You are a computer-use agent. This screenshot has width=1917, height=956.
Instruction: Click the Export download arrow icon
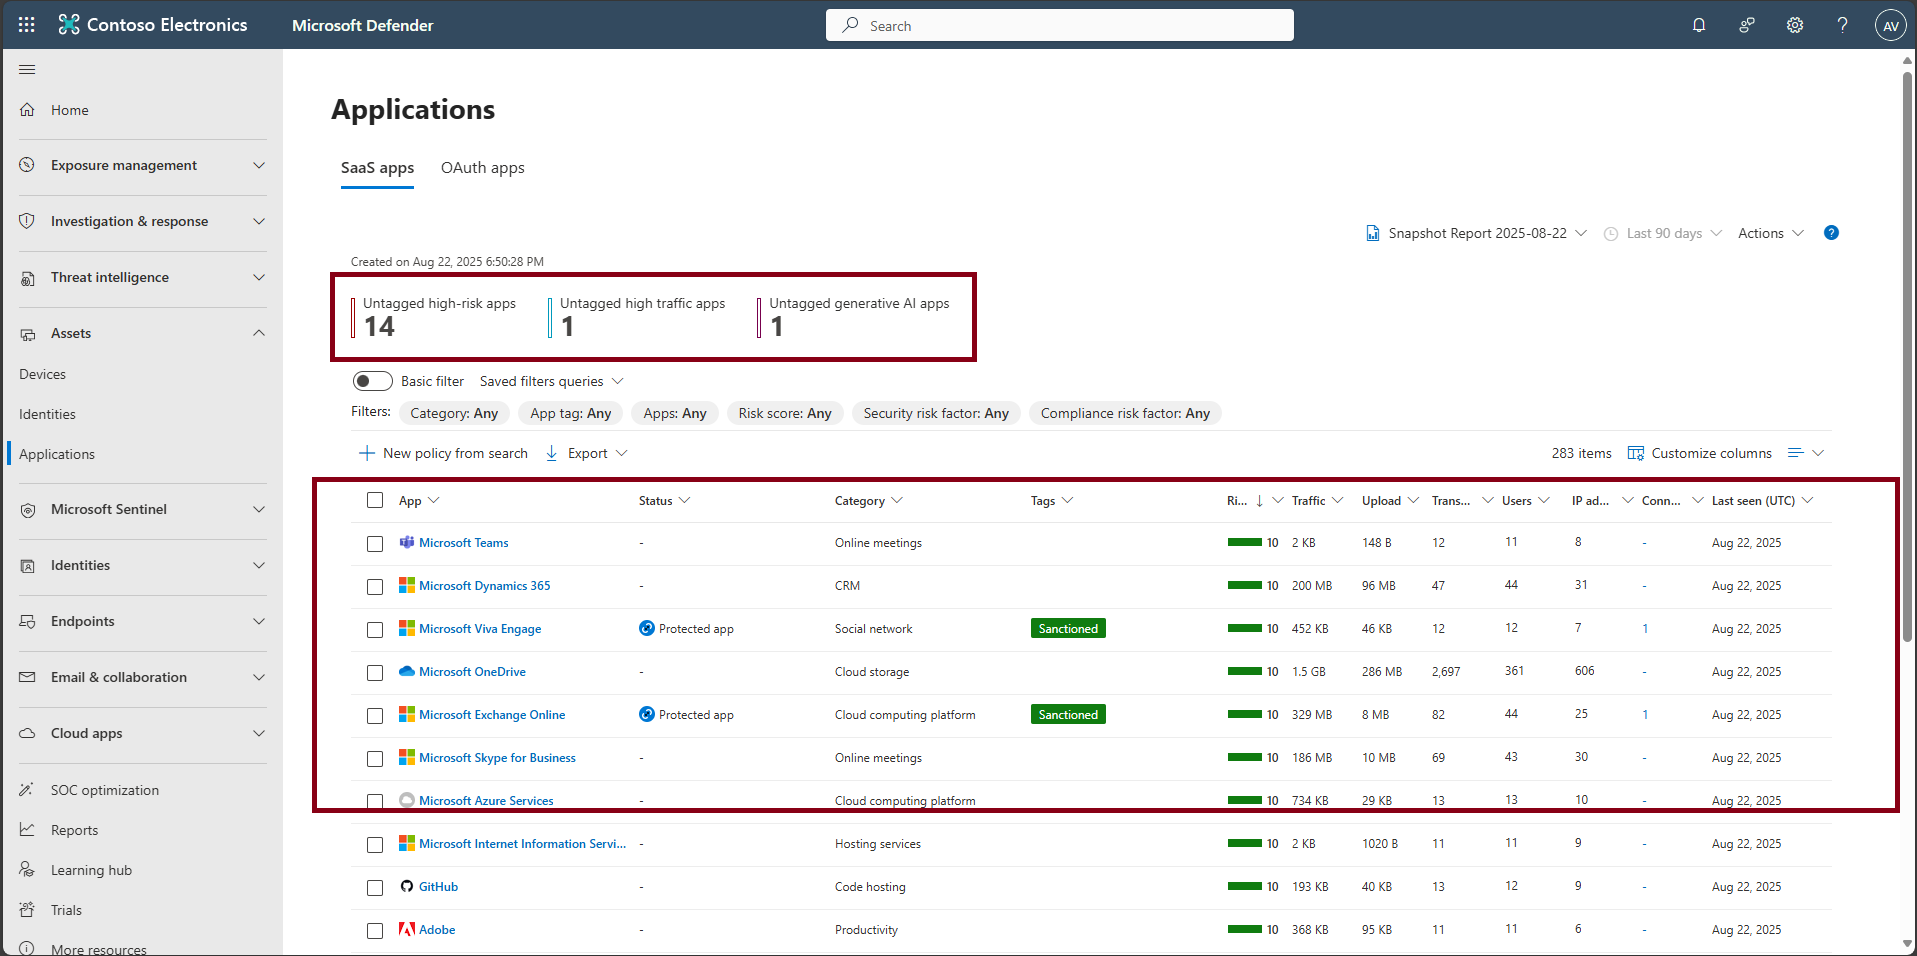[x=552, y=453]
